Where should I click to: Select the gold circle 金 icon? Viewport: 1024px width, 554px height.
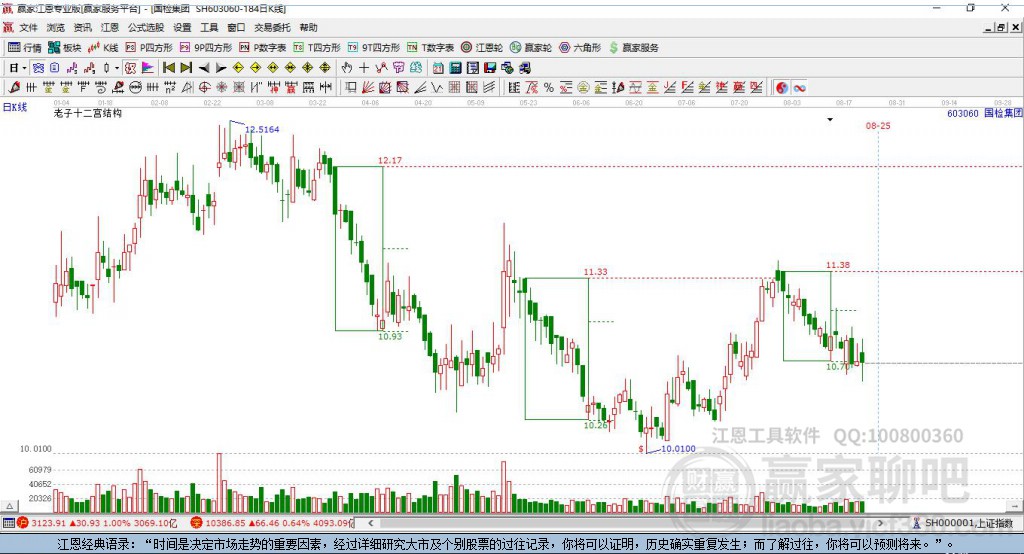click(583, 88)
